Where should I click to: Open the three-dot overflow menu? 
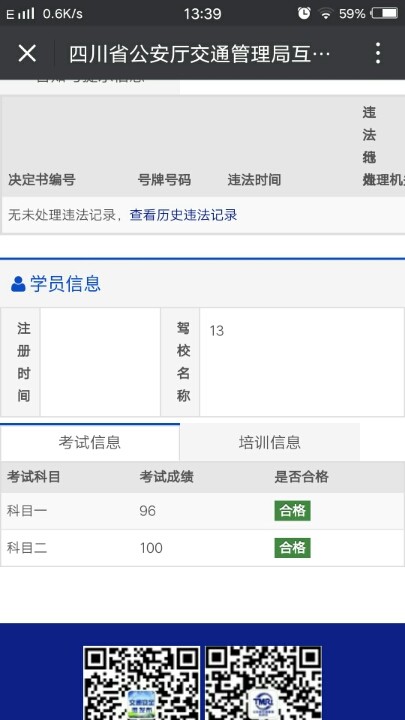pyautogui.click(x=377, y=53)
